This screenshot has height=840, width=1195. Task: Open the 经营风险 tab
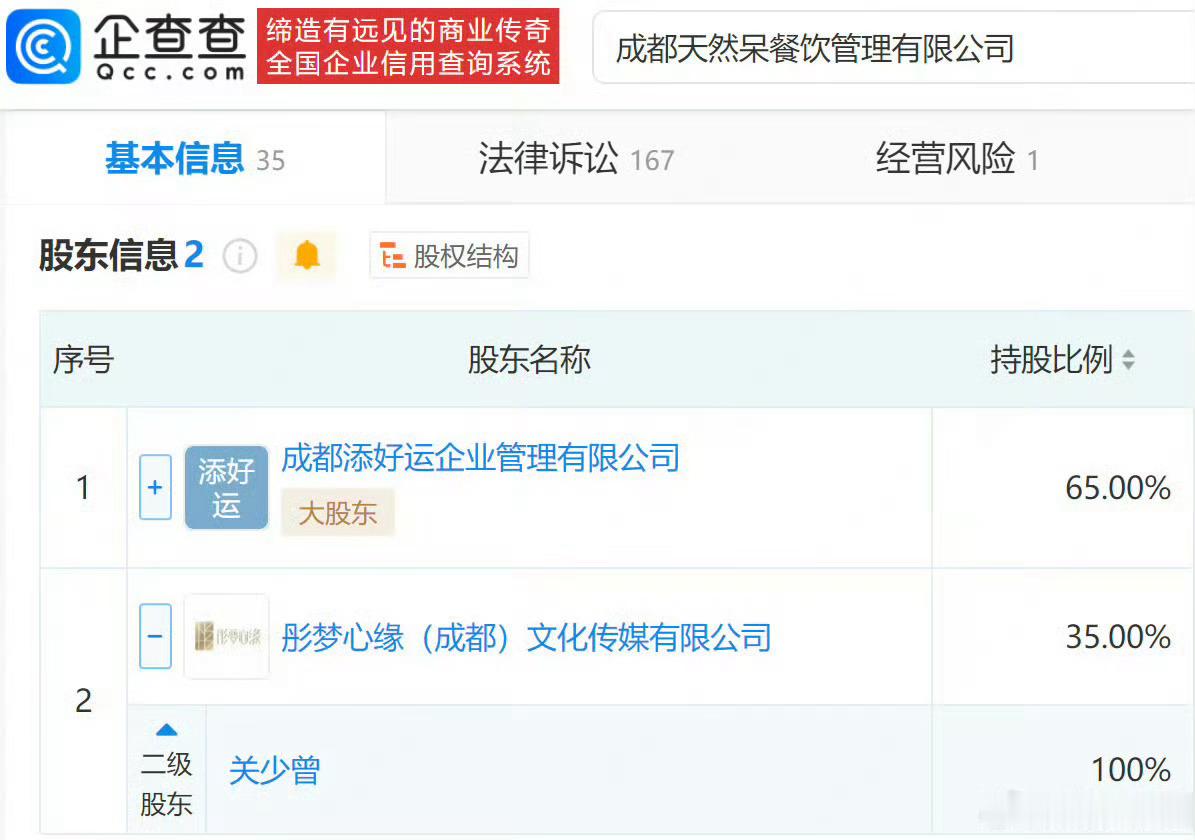957,159
